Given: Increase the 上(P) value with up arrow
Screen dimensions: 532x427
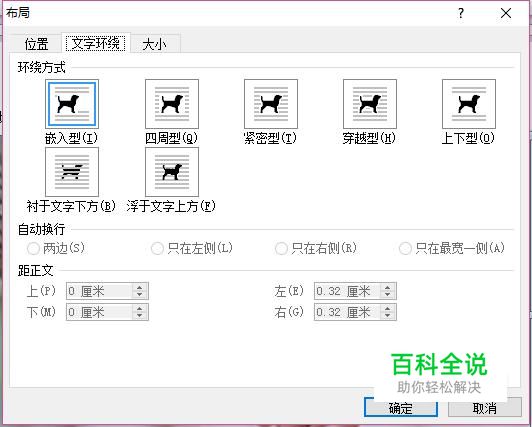Looking at the screenshot, I should [139, 287].
